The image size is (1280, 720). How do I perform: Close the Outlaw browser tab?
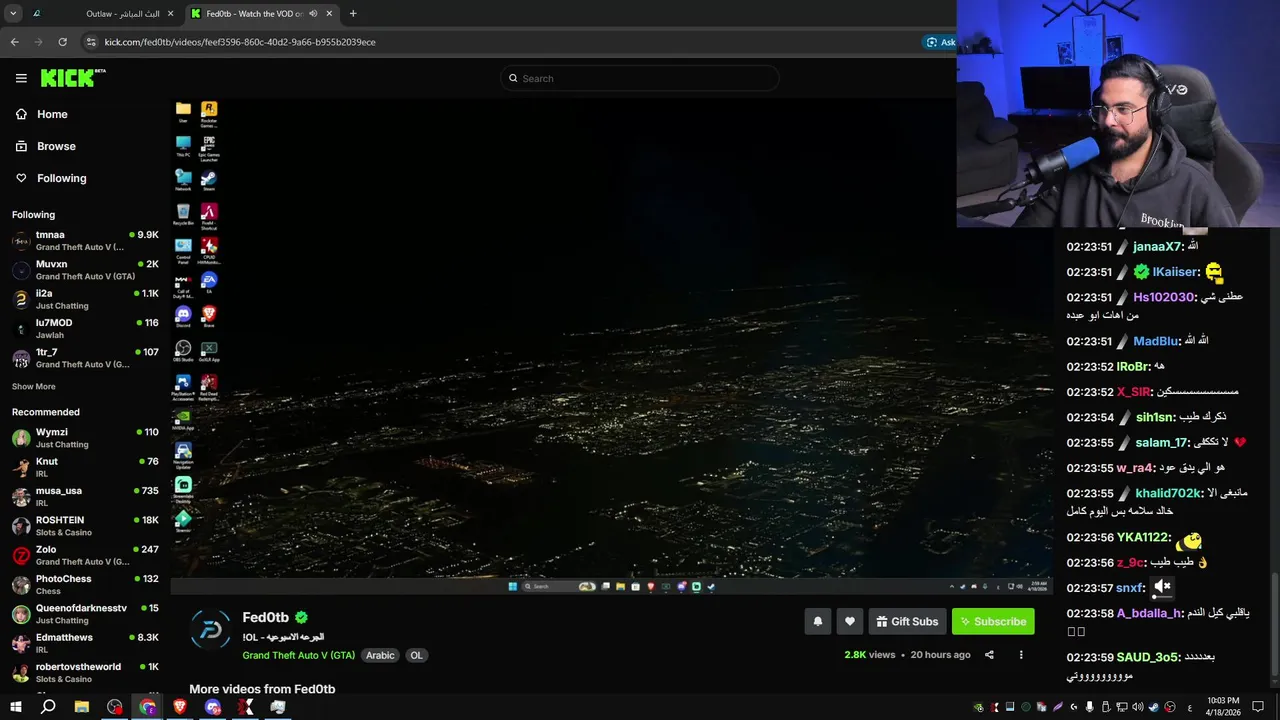pyautogui.click(x=170, y=14)
